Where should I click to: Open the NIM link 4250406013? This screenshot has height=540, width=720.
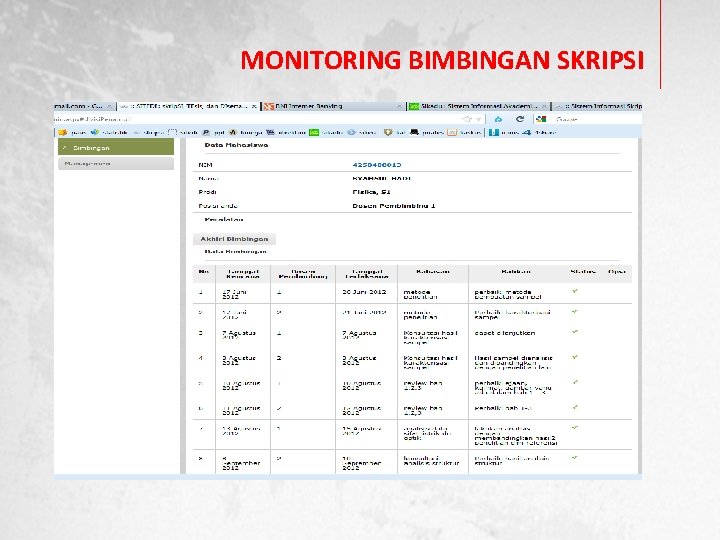(377, 164)
